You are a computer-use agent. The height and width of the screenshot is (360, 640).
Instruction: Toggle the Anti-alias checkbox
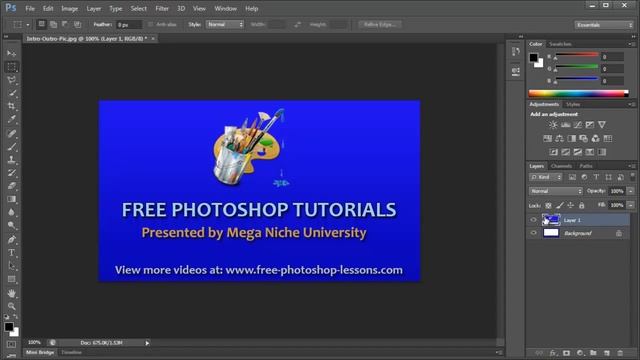click(x=150, y=24)
